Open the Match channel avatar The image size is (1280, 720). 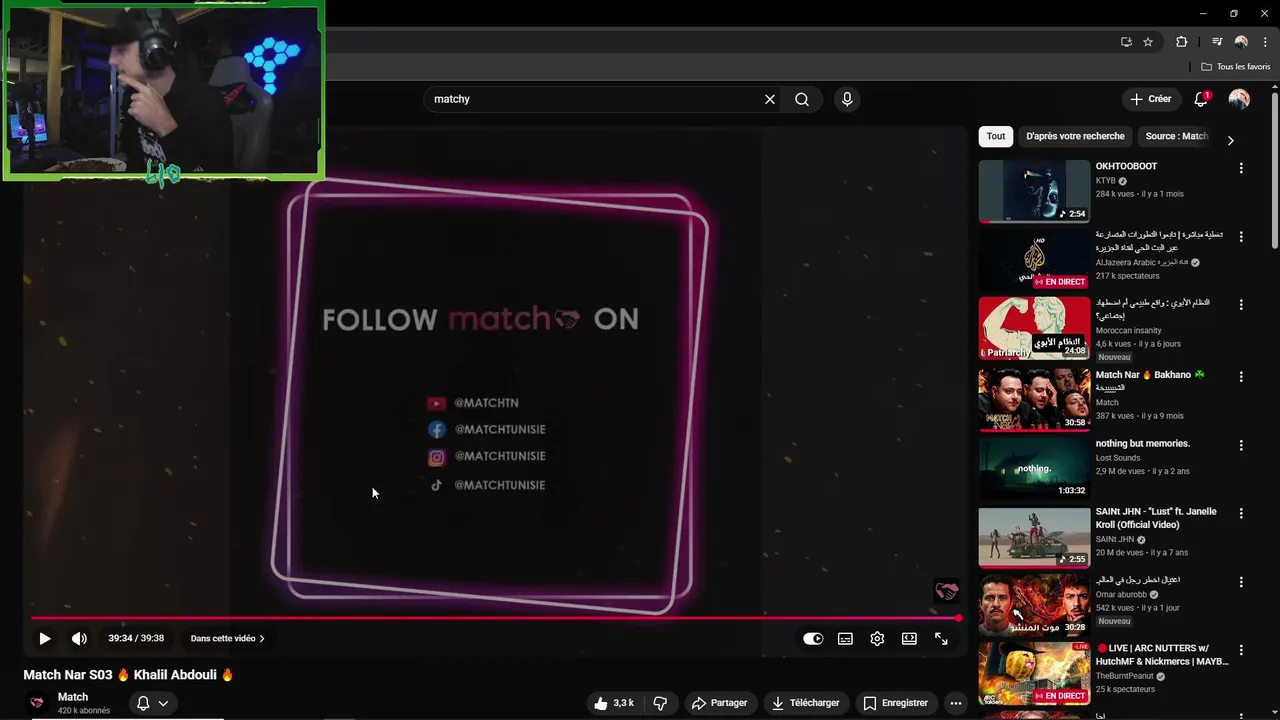(x=37, y=703)
